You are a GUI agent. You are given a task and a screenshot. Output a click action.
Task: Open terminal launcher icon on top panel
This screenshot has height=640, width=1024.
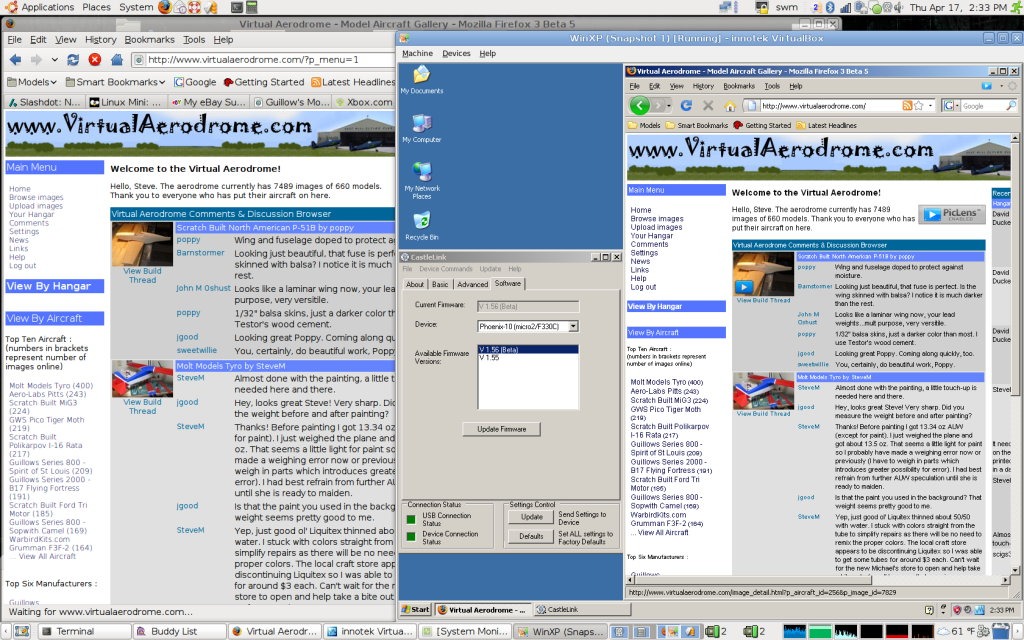click(236, 7)
